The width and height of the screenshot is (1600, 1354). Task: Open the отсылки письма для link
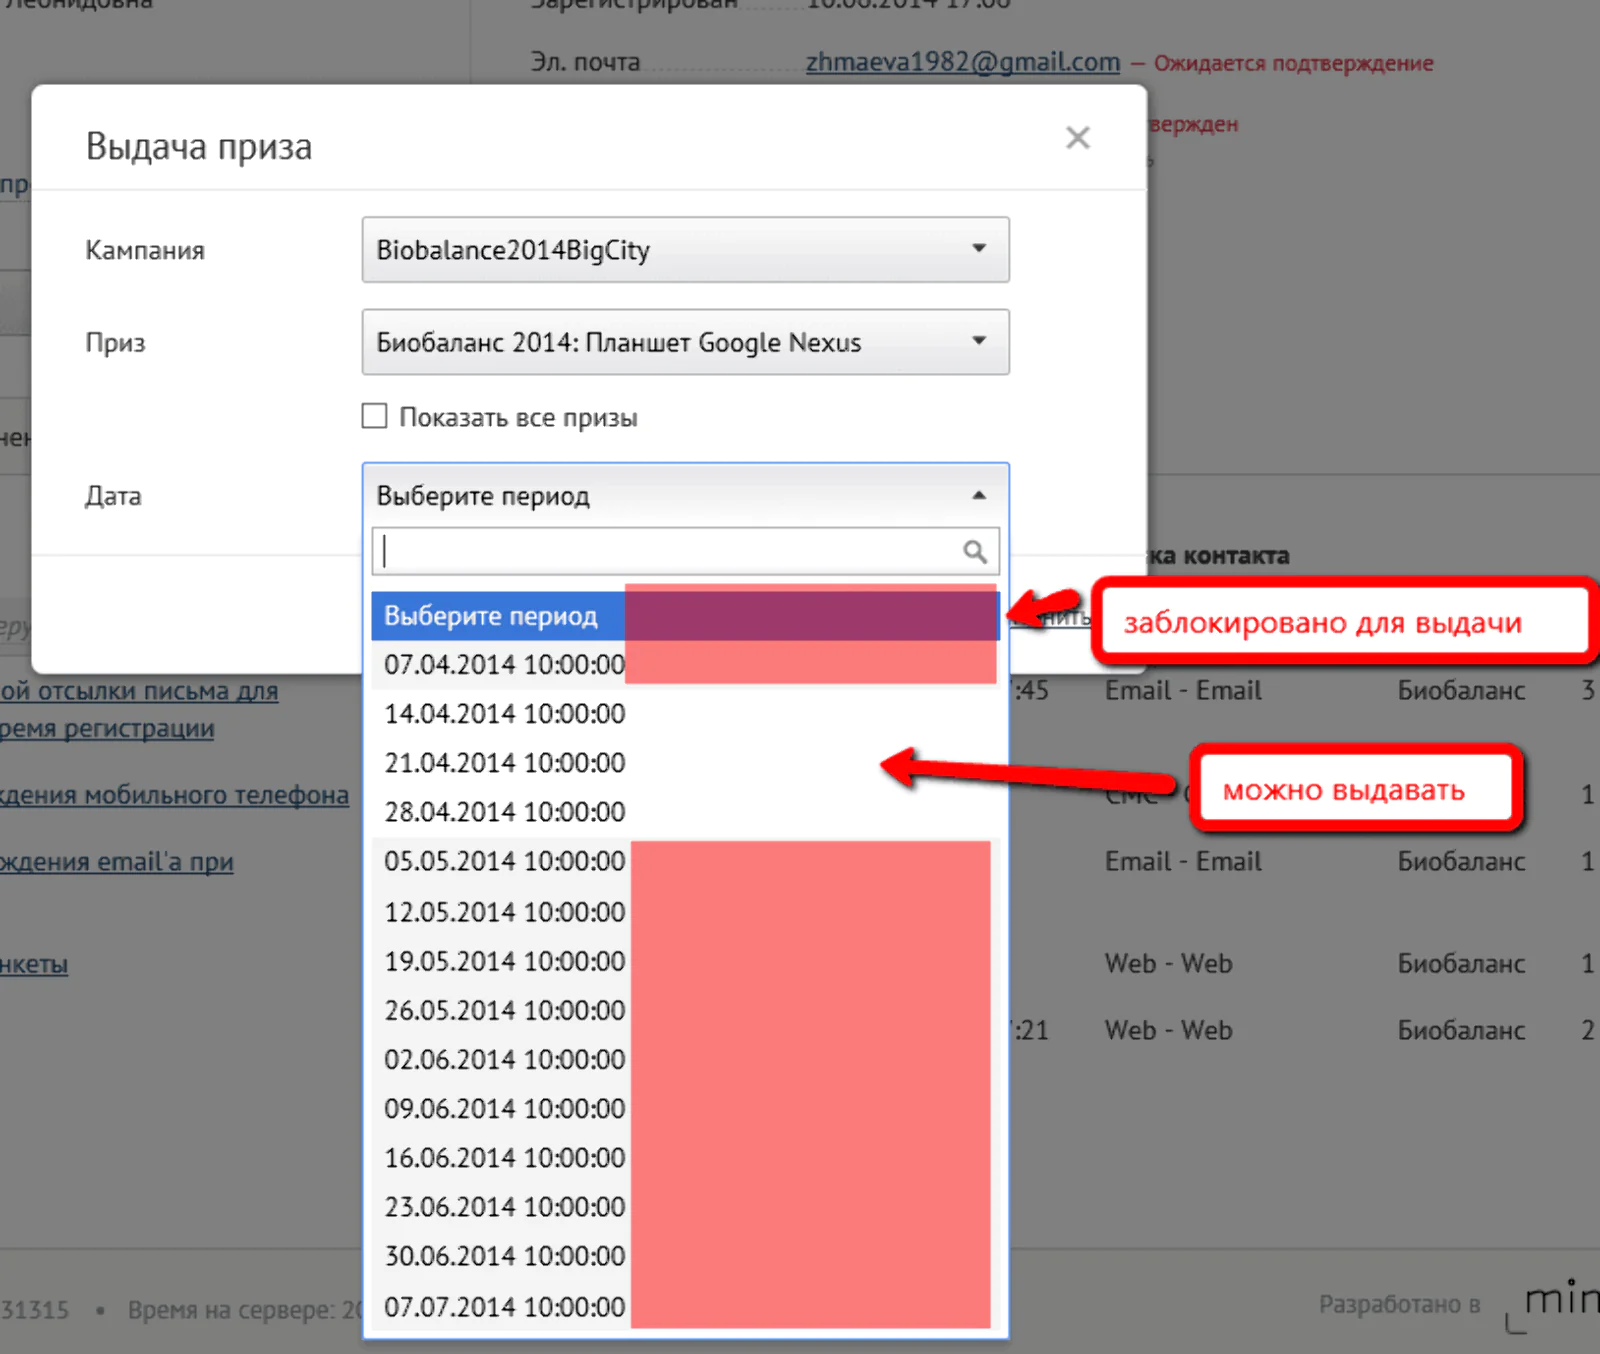pos(139,691)
